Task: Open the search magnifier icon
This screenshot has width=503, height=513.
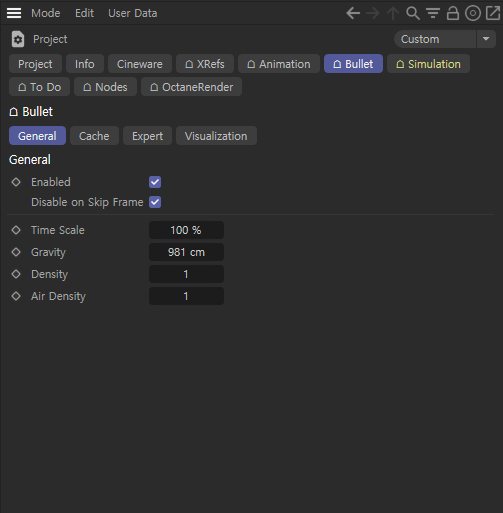Action: (x=413, y=13)
